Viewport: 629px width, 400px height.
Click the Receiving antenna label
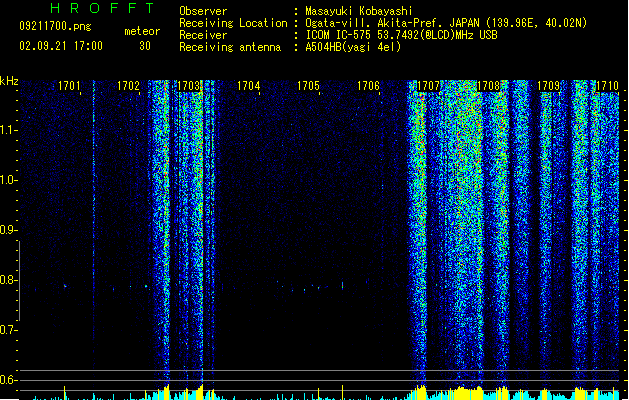[230, 47]
